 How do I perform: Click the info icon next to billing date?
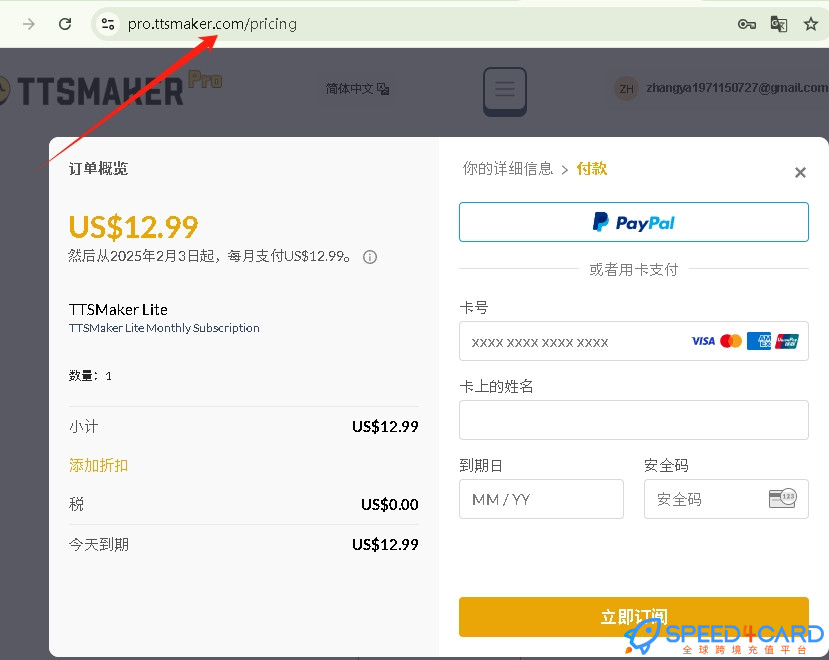[370, 258]
